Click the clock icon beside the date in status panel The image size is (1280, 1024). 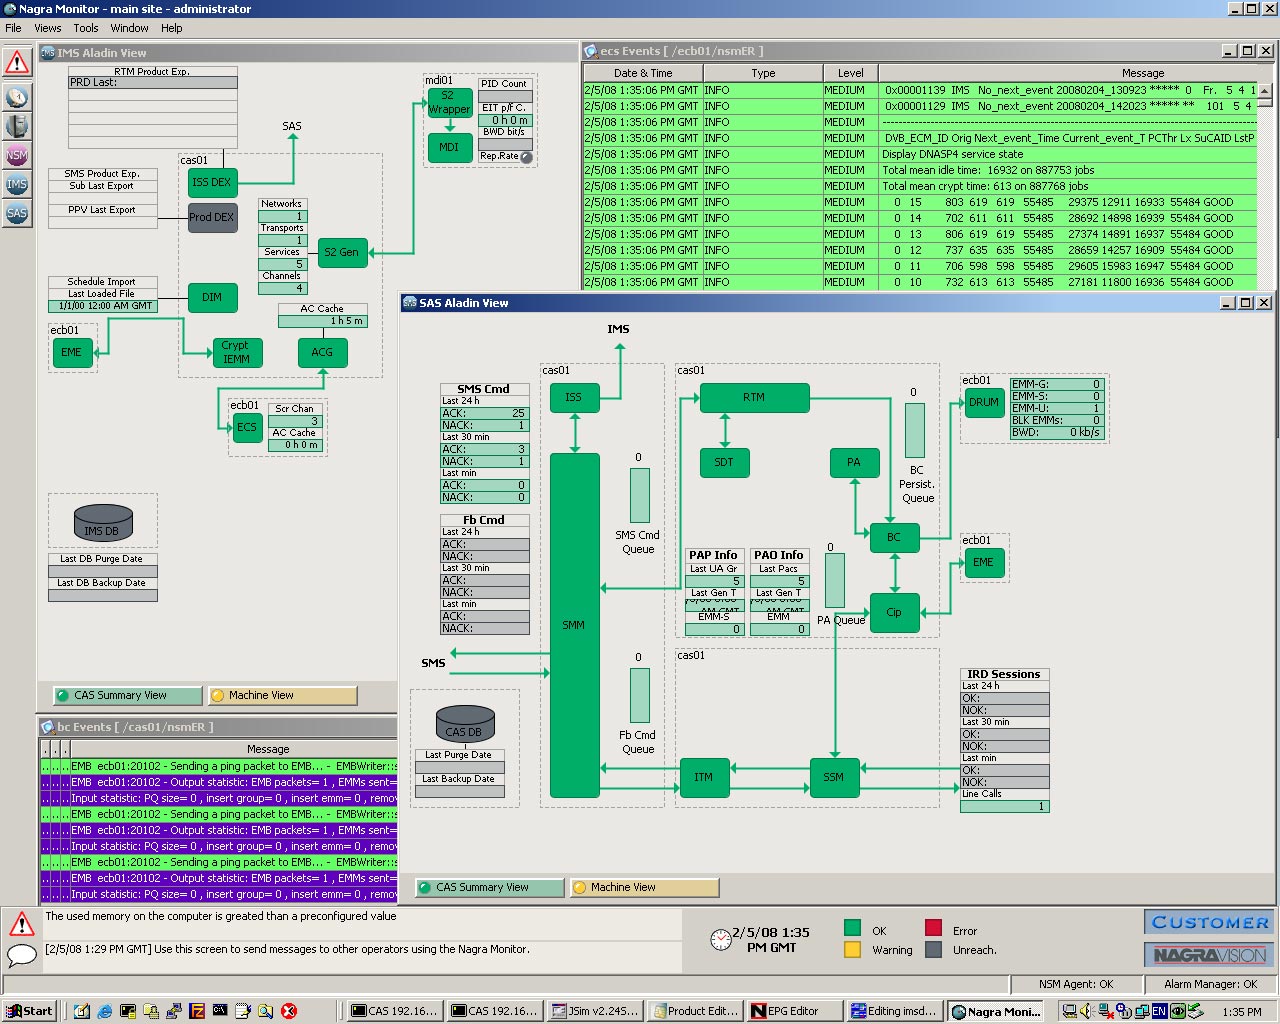point(720,940)
